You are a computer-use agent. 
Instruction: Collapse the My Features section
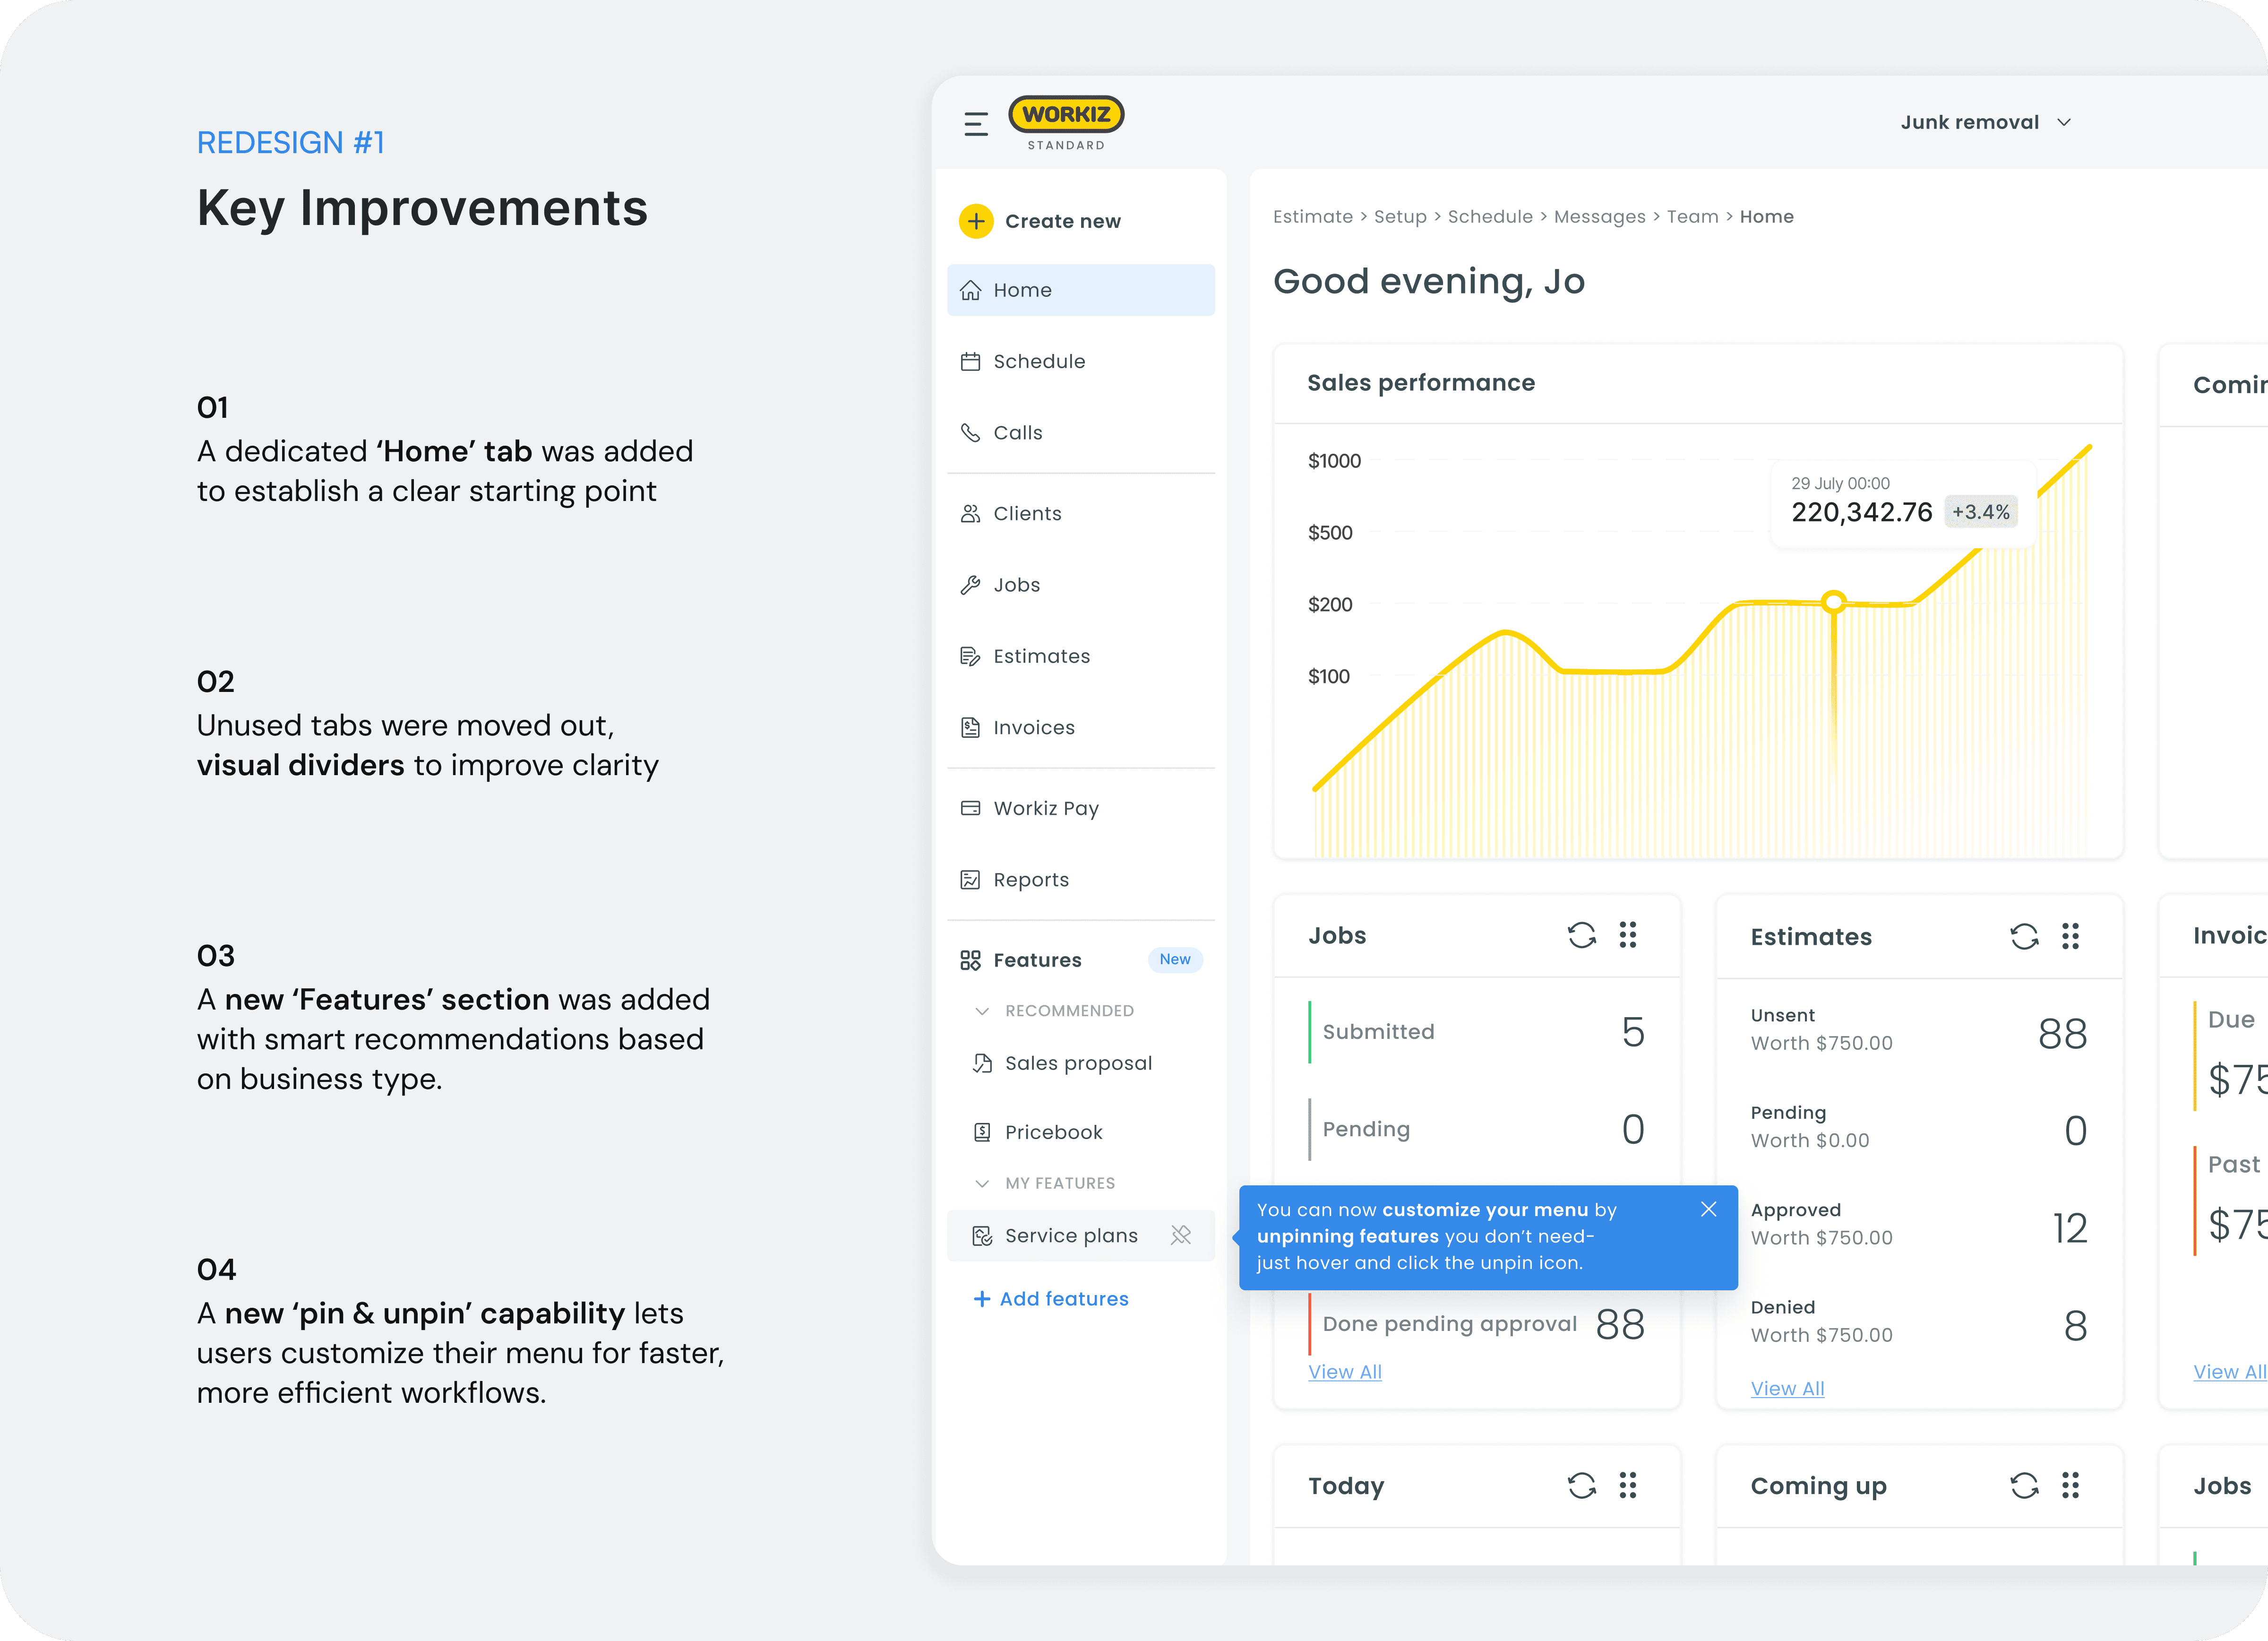click(x=982, y=1183)
